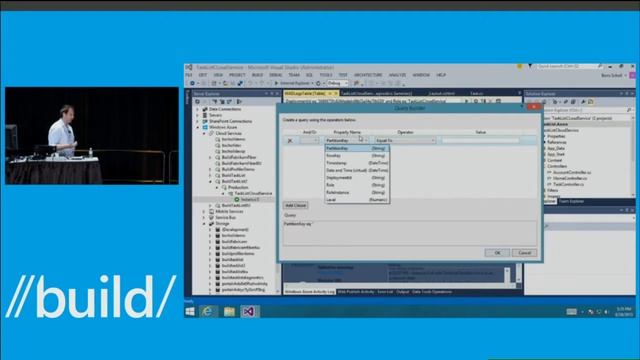This screenshot has height=360, width=640.
Task: Open the DEBUG menu
Action: (x=276, y=75)
